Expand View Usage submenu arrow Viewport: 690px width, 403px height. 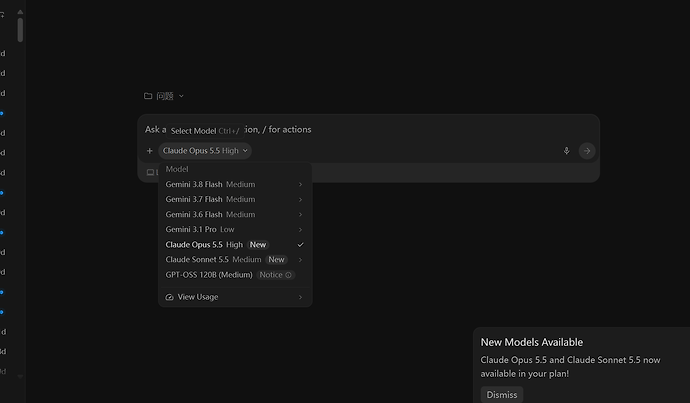coord(301,297)
